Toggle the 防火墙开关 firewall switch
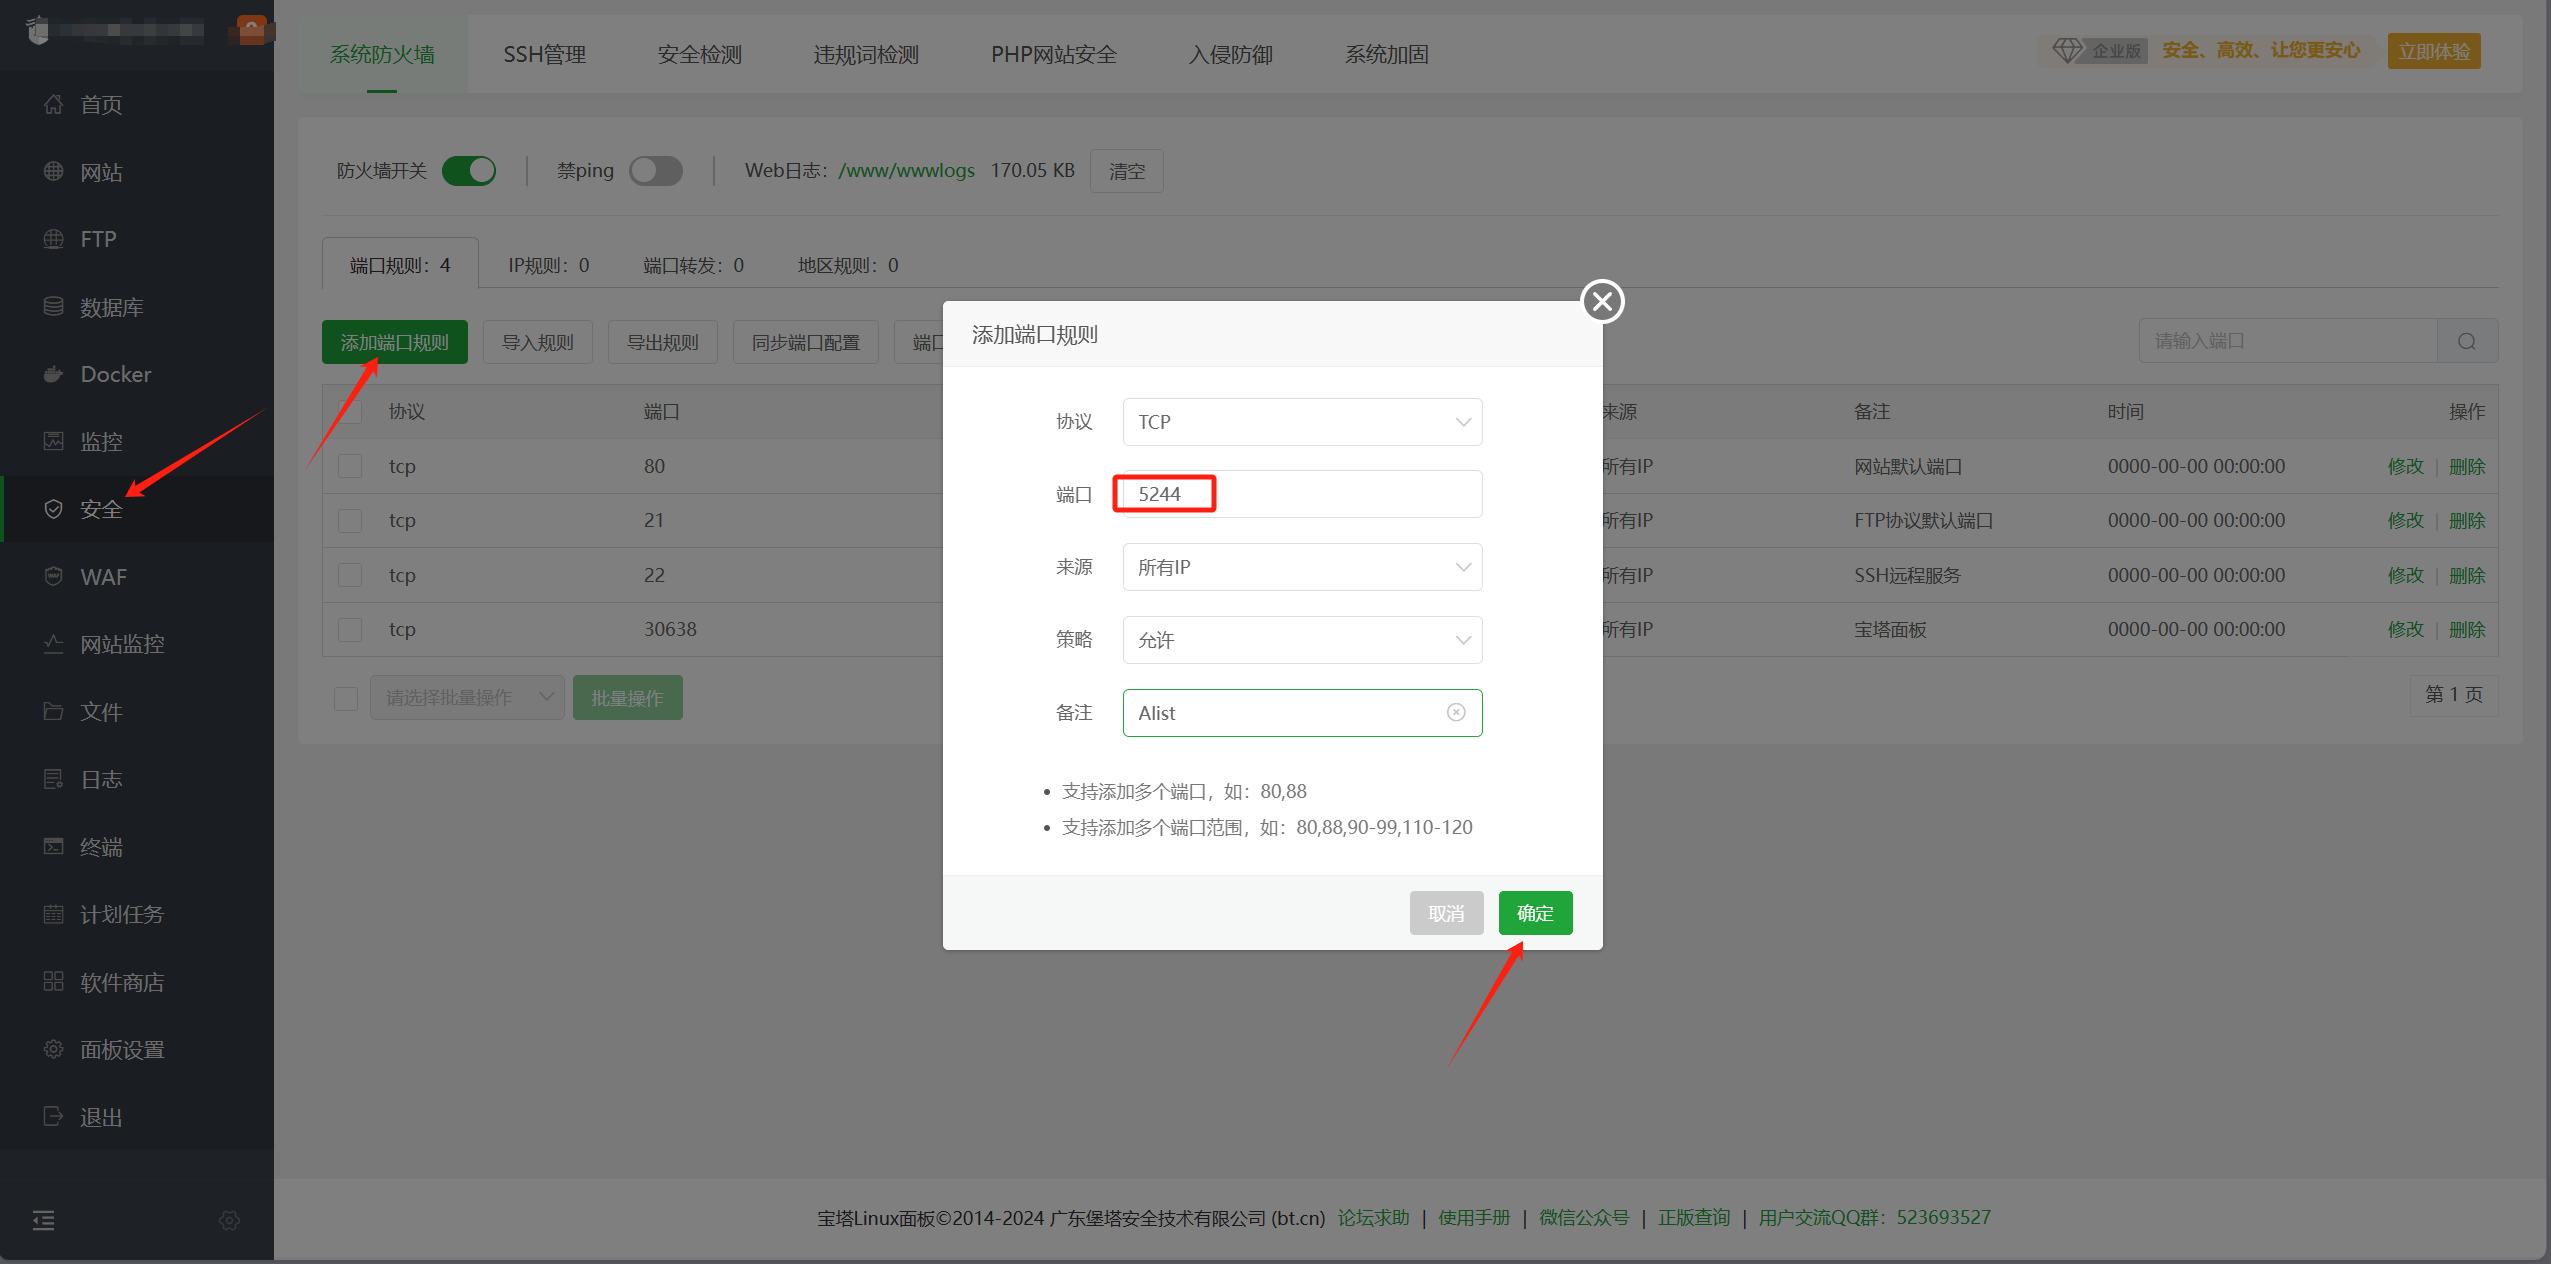 point(469,171)
